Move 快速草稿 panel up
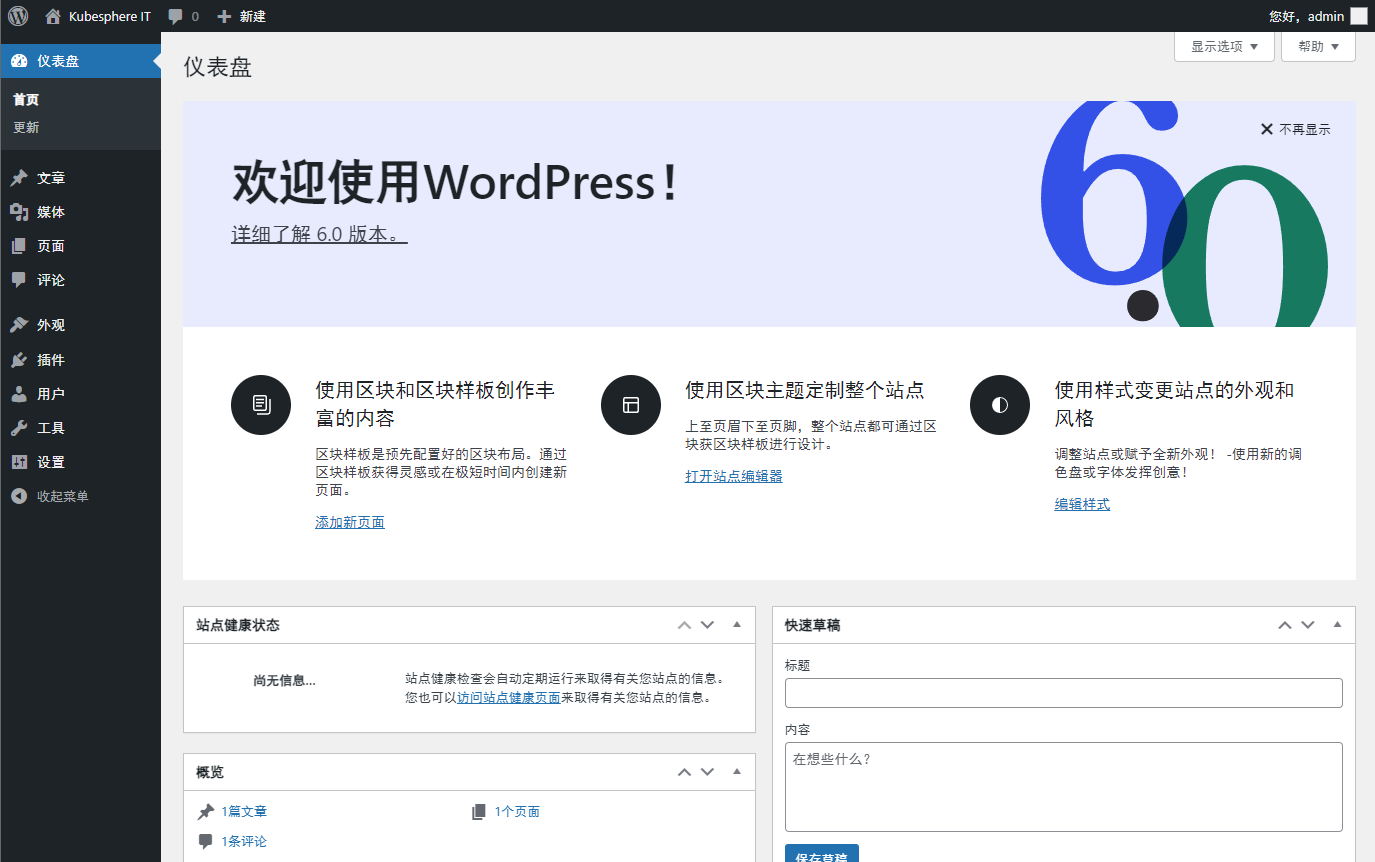 click(x=1284, y=625)
